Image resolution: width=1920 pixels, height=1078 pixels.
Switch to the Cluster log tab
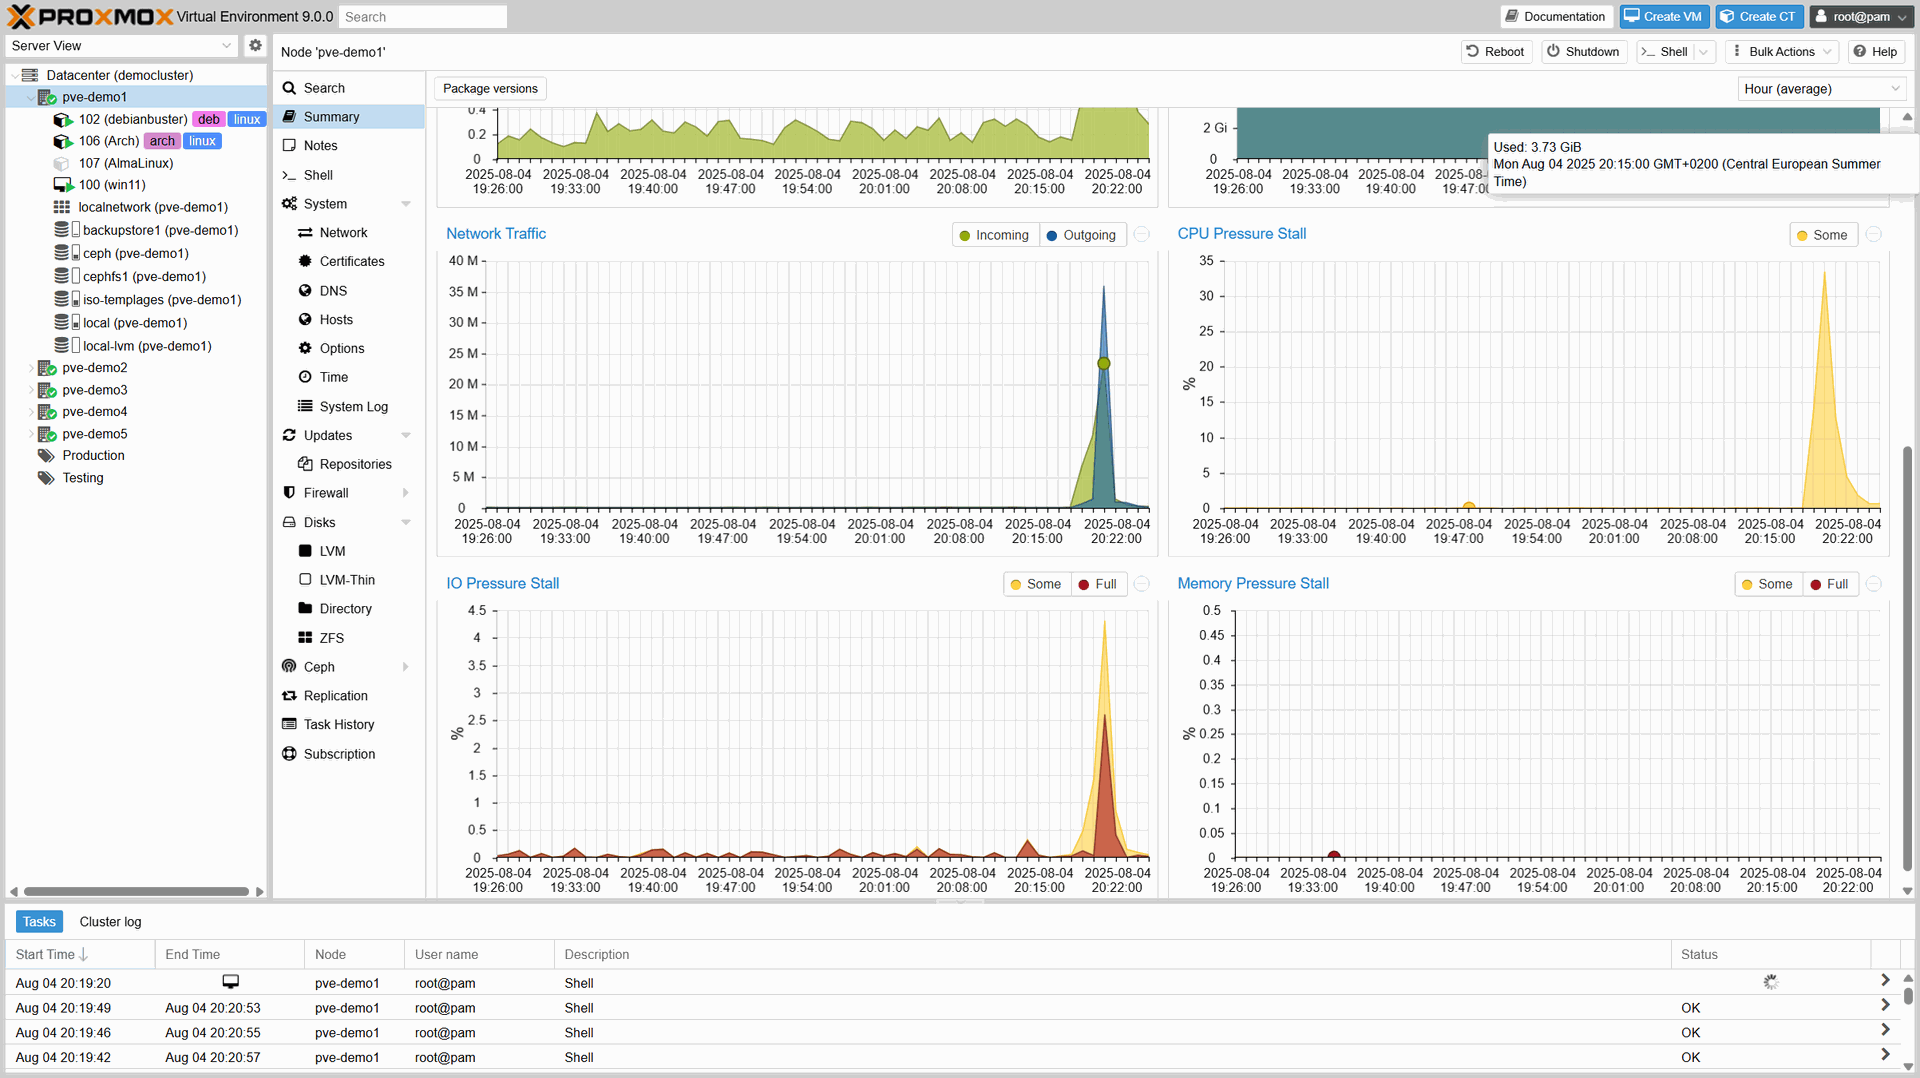pyautogui.click(x=110, y=922)
